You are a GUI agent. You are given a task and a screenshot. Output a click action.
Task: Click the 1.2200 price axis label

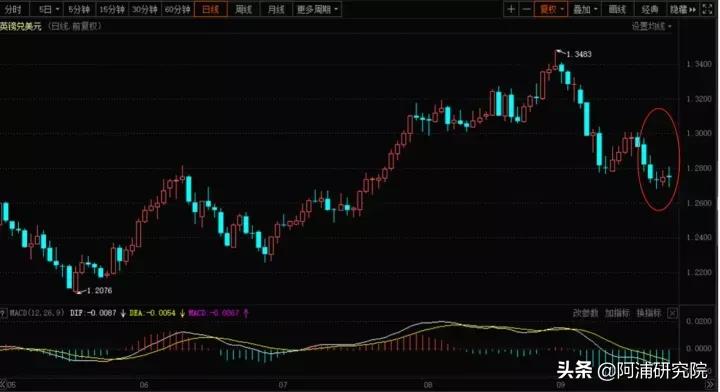(699, 273)
